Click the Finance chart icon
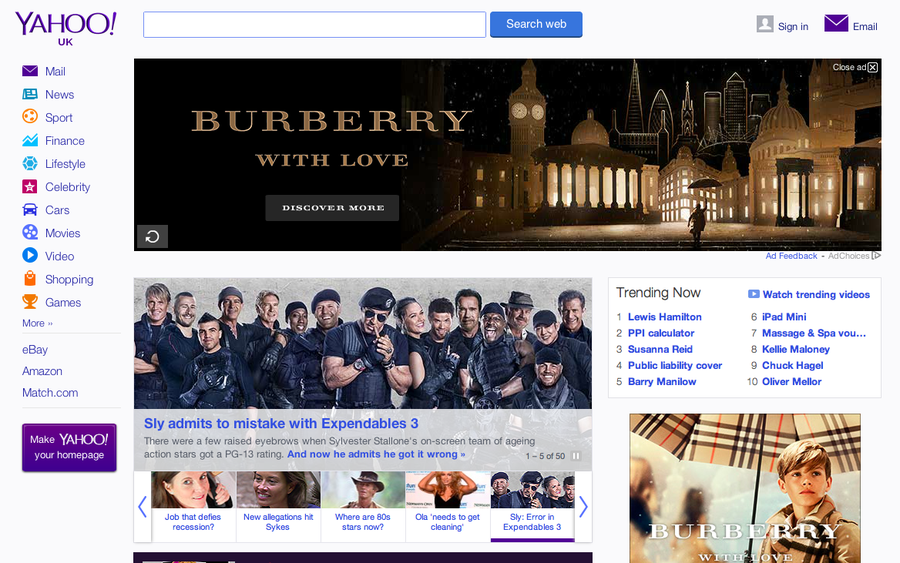The width and height of the screenshot is (900, 563). pyautogui.click(x=30, y=141)
